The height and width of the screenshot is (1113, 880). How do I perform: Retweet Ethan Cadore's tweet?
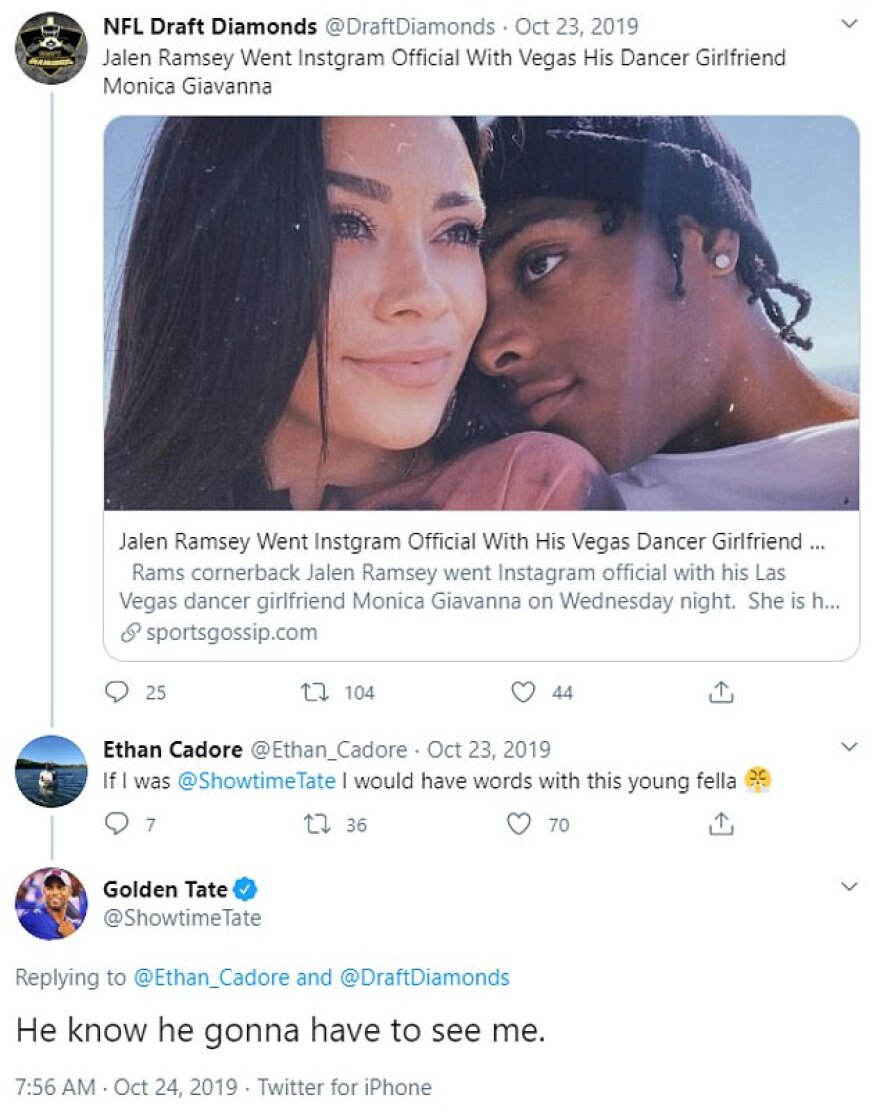[x=313, y=824]
